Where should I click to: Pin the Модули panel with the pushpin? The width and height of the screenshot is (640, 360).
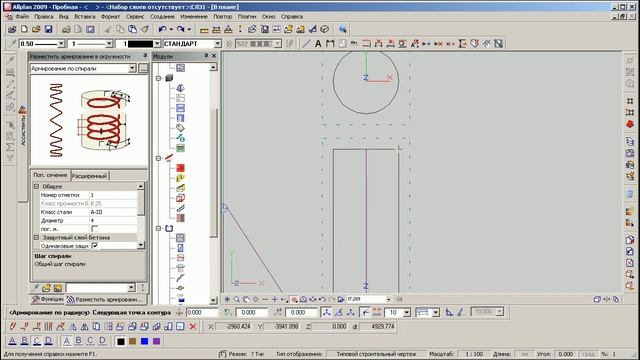point(206,56)
